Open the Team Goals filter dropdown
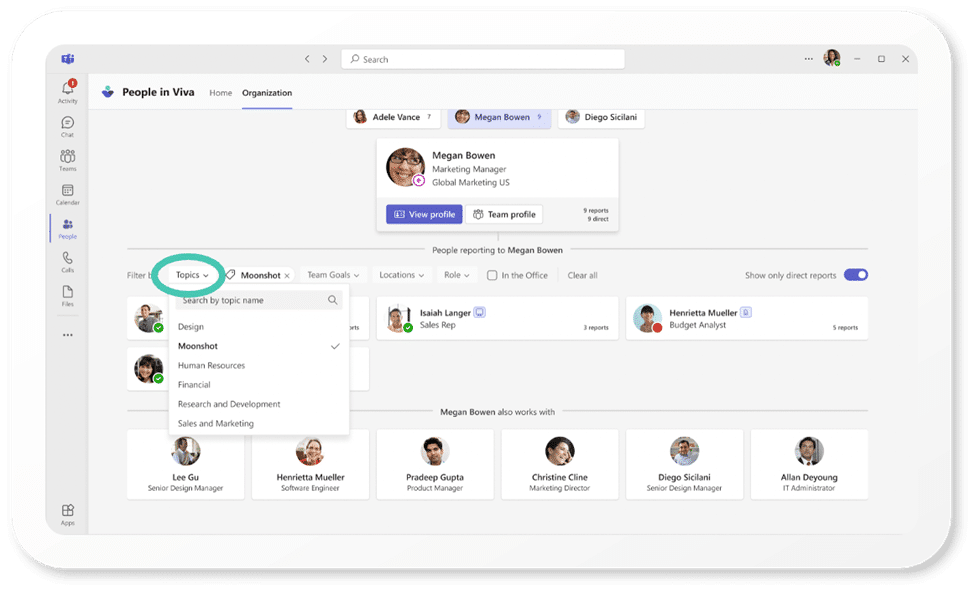The height and width of the screenshot is (592, 975). (x=333, y=275)
